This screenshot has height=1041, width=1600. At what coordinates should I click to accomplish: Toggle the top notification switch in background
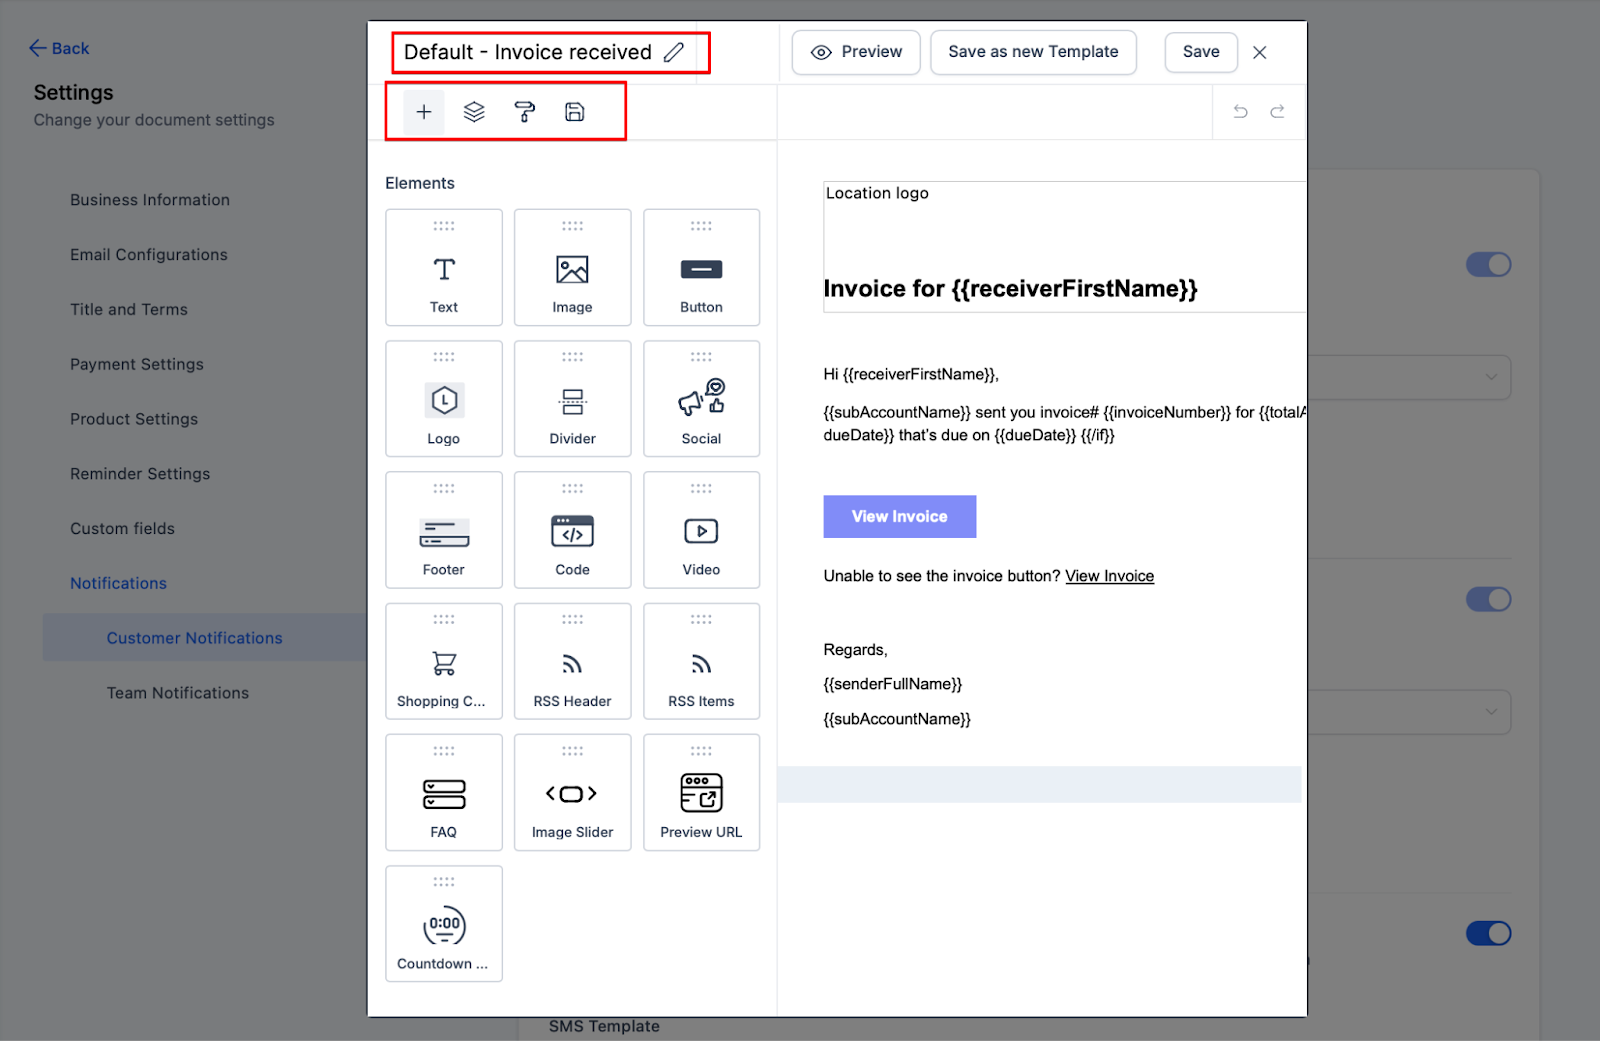pyautogui.click(x=1489, y=265)
